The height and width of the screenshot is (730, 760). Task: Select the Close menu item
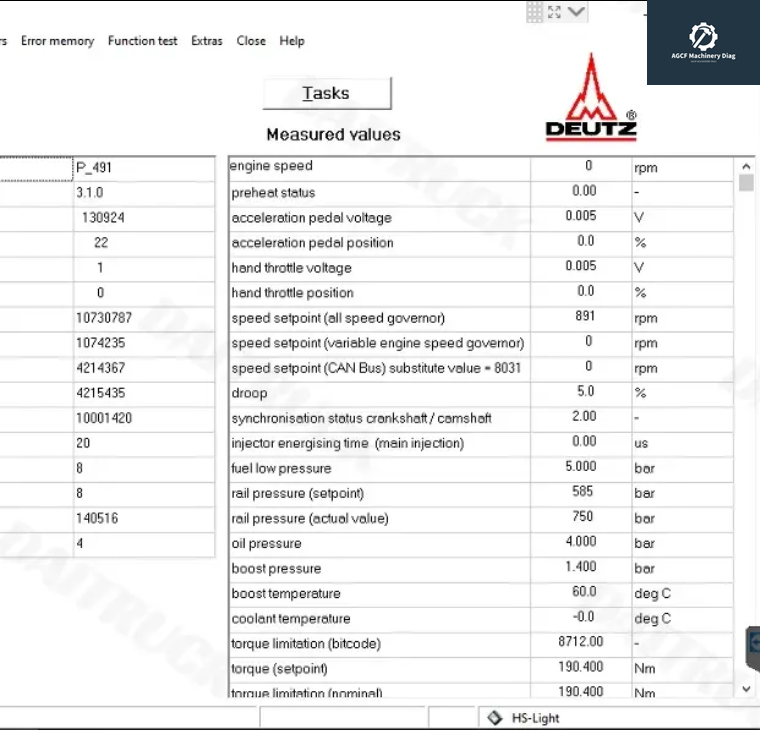click(x=251, y=41)
